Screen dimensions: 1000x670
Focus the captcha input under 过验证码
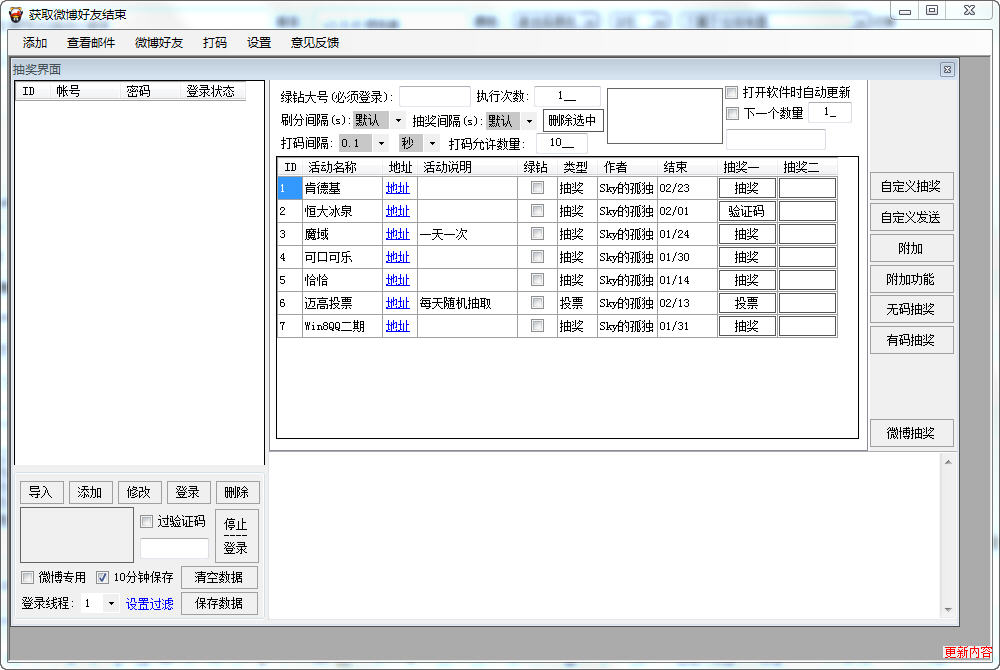174,548
